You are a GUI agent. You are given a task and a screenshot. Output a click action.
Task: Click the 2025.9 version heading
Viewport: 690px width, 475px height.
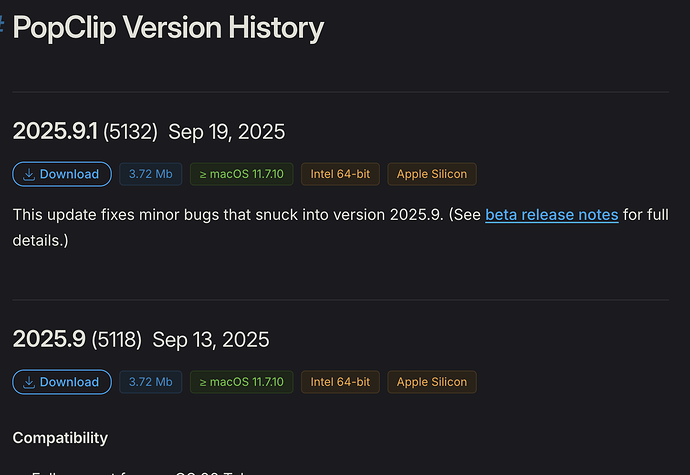[x=48, y=339]
